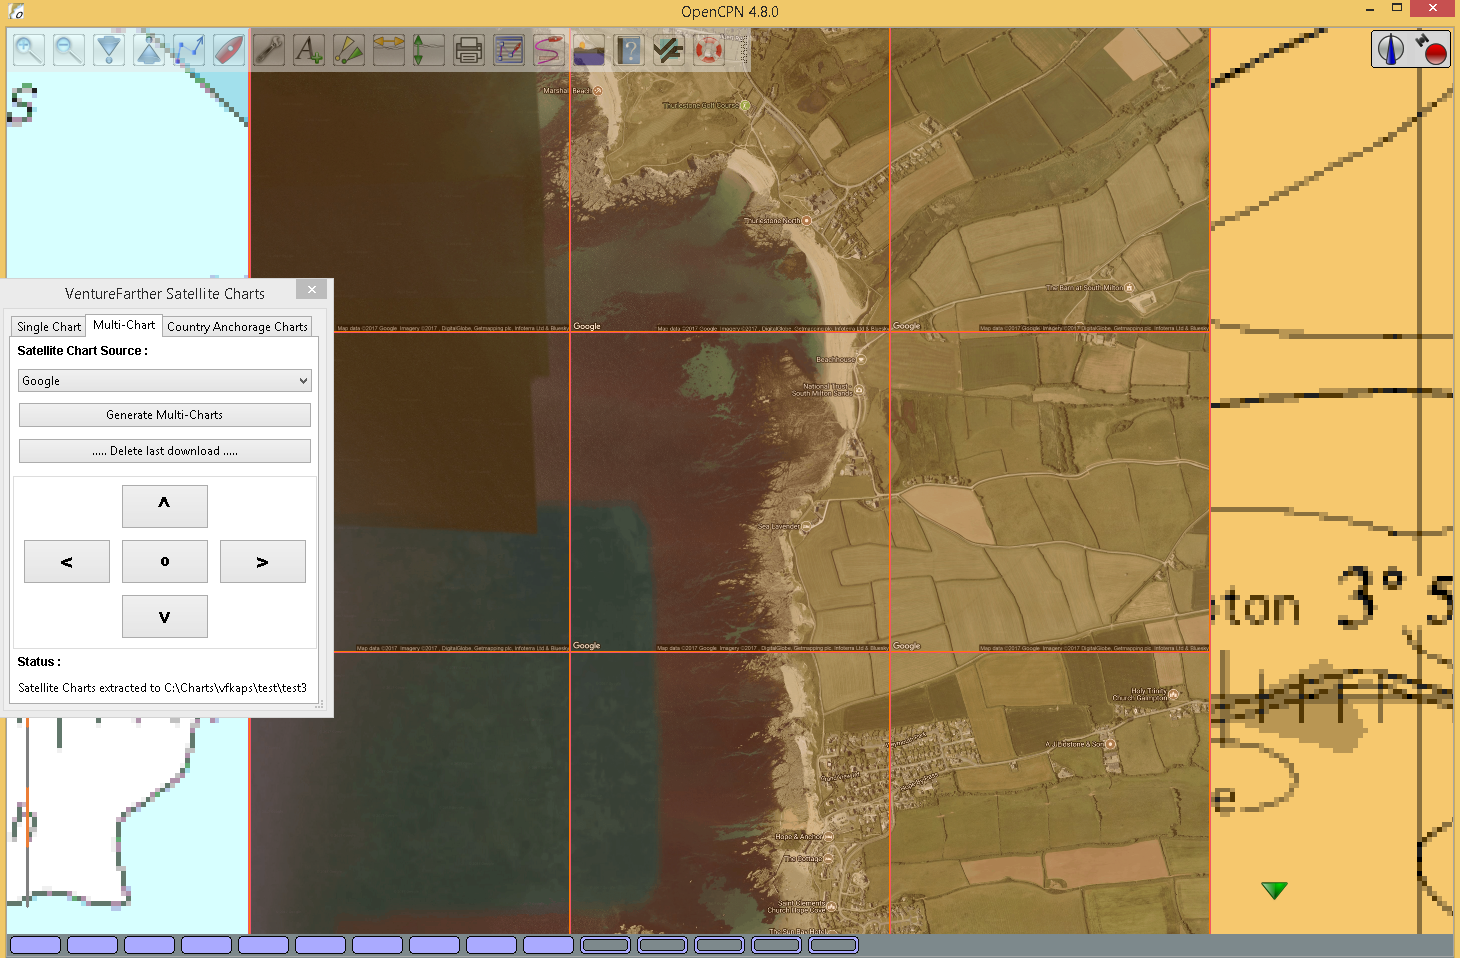Open Options with the wrench icon
Viewport: 1460px width, 958px height.
click(x=269, y=49)
